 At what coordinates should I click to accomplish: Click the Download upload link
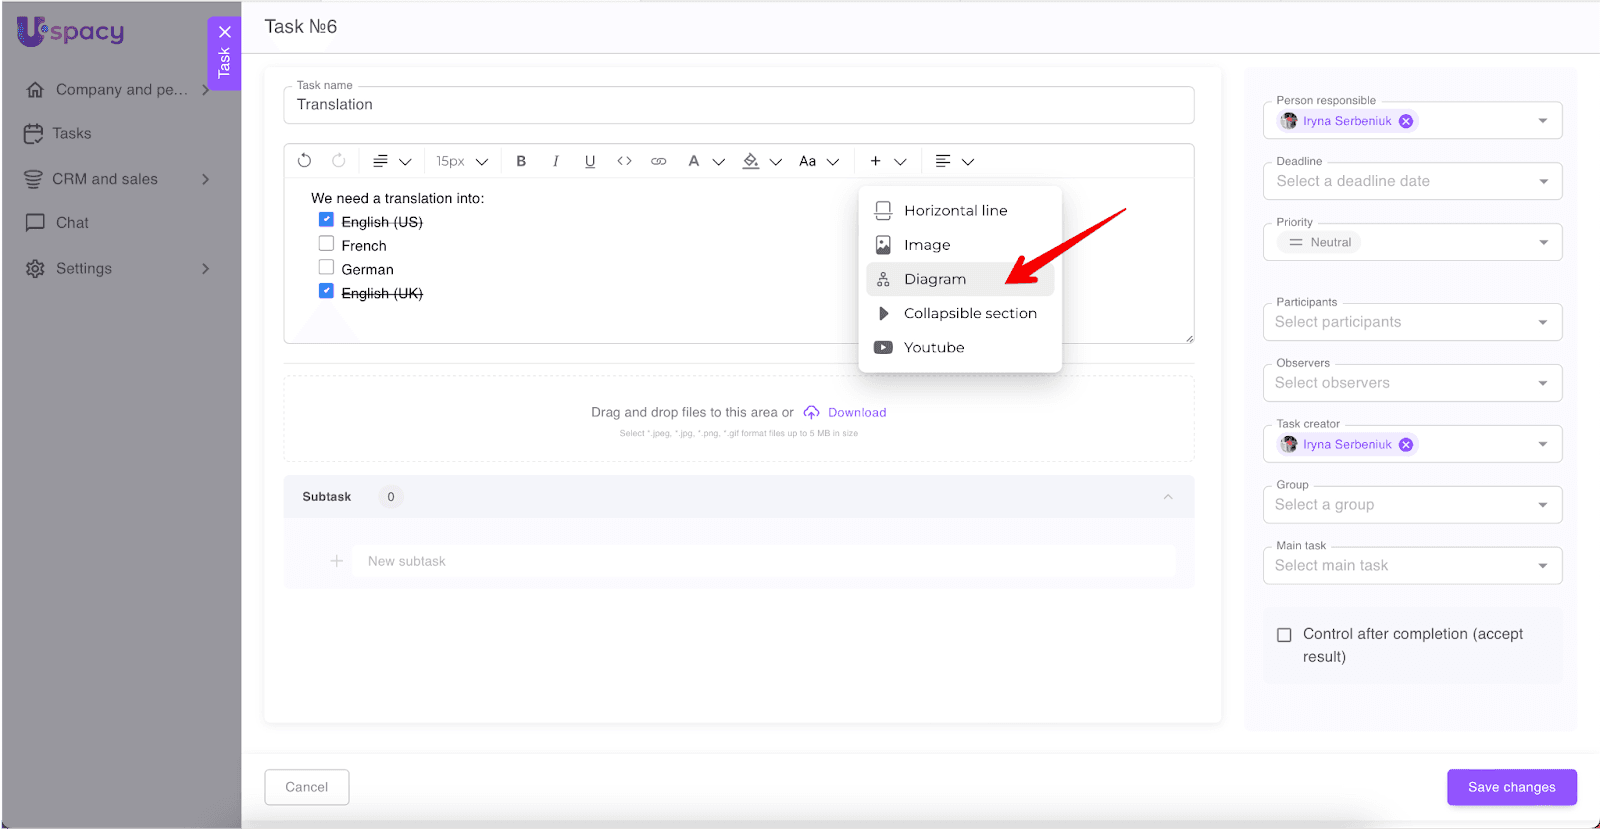(x=856, y=412)
